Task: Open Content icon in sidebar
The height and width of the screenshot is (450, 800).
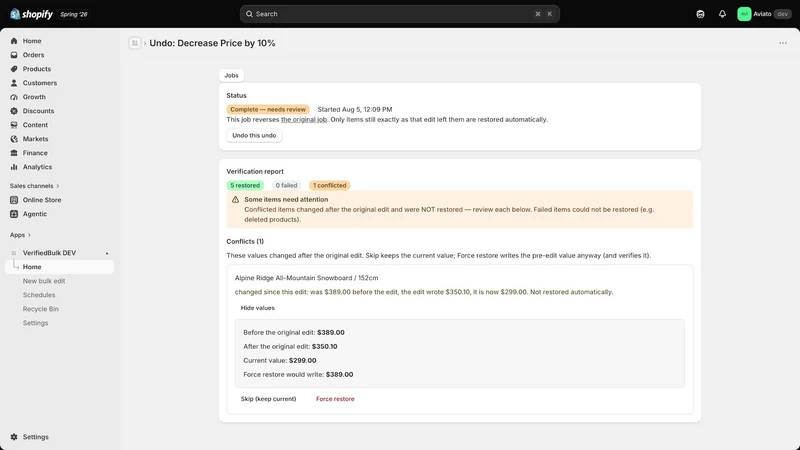Action: tap(14, 125)
